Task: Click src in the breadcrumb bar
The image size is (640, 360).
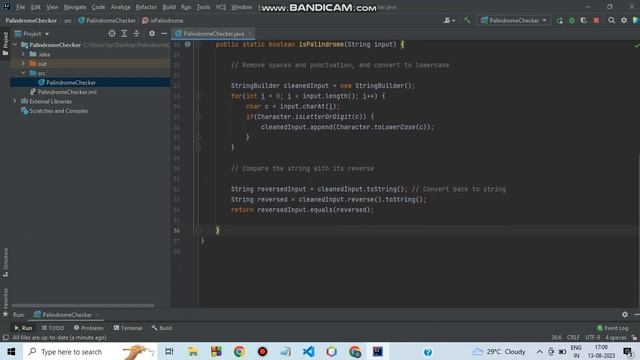Action: (x=68, y=20)
